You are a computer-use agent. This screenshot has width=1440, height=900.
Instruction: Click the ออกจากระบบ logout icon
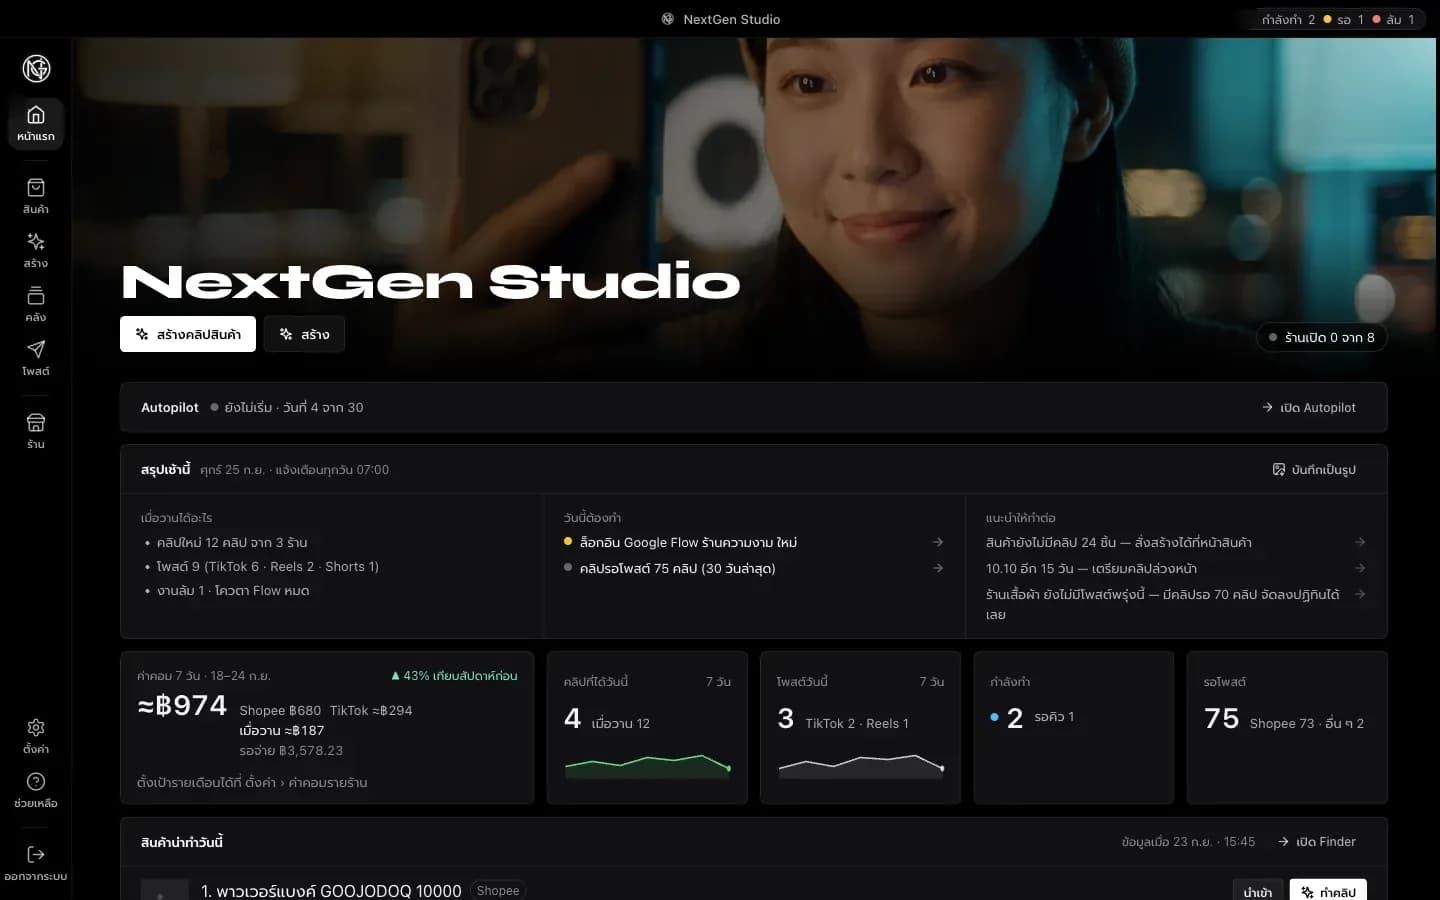pyautogui.click(x=36, y=863)
